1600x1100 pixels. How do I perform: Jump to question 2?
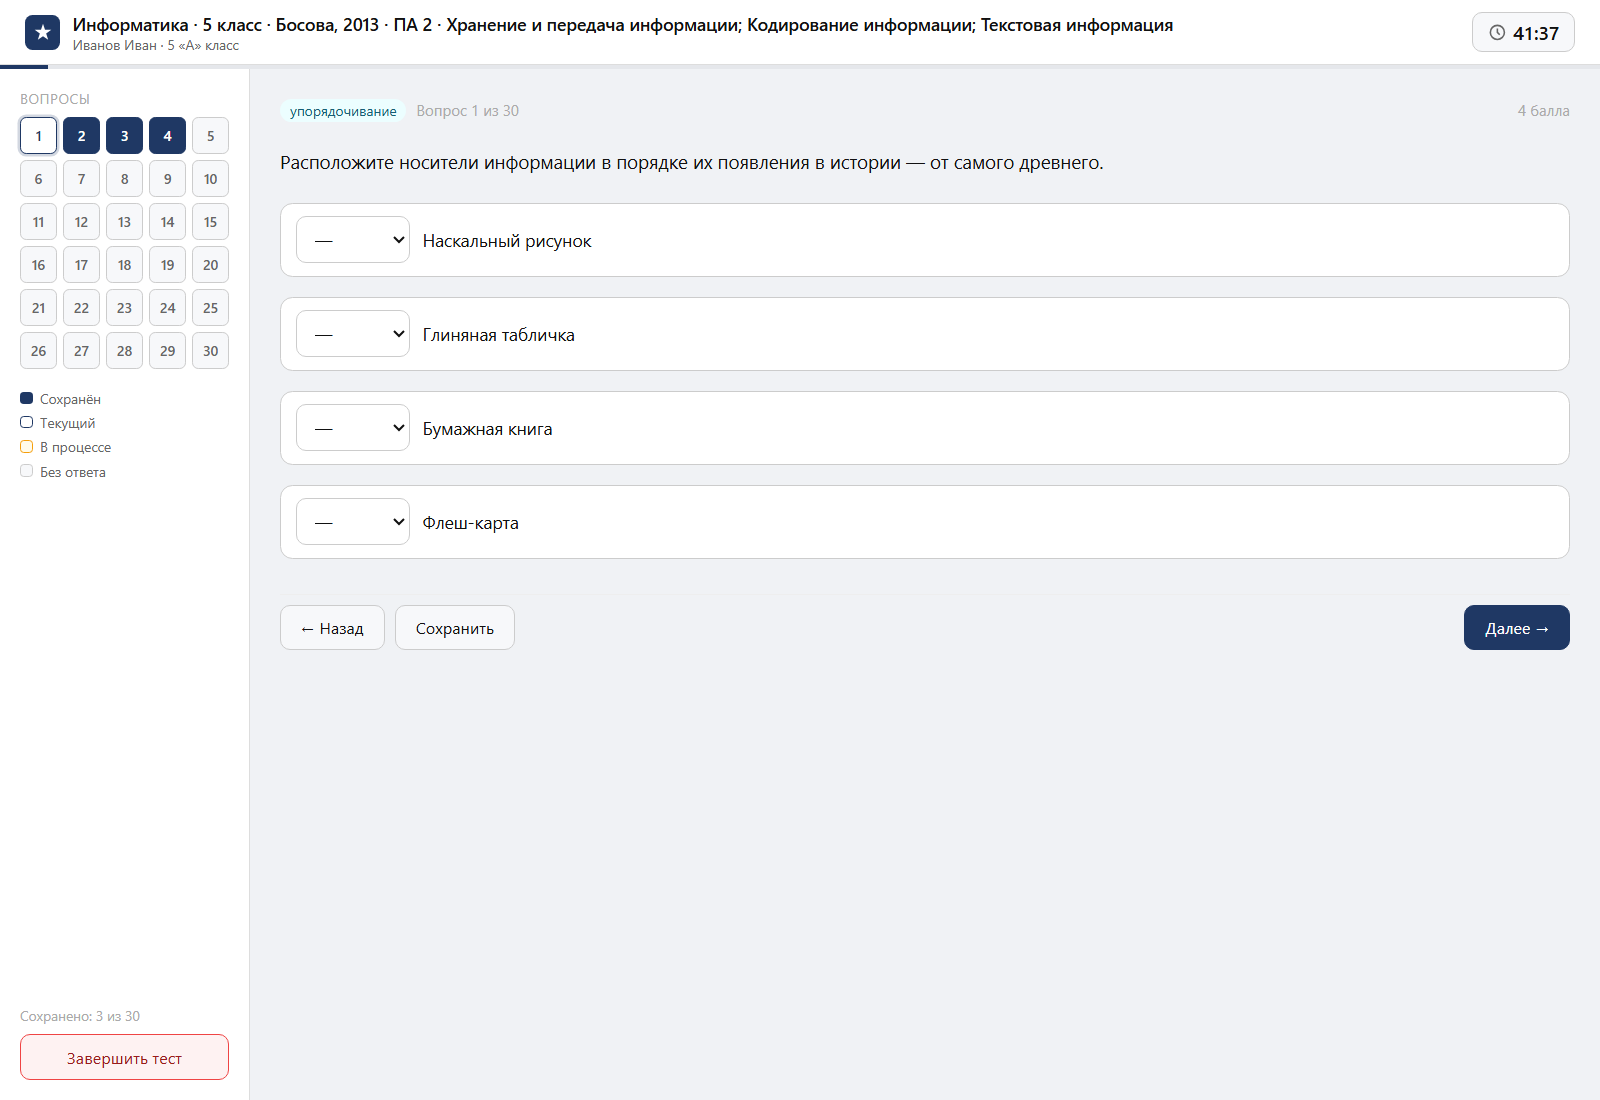pos(81,136)
